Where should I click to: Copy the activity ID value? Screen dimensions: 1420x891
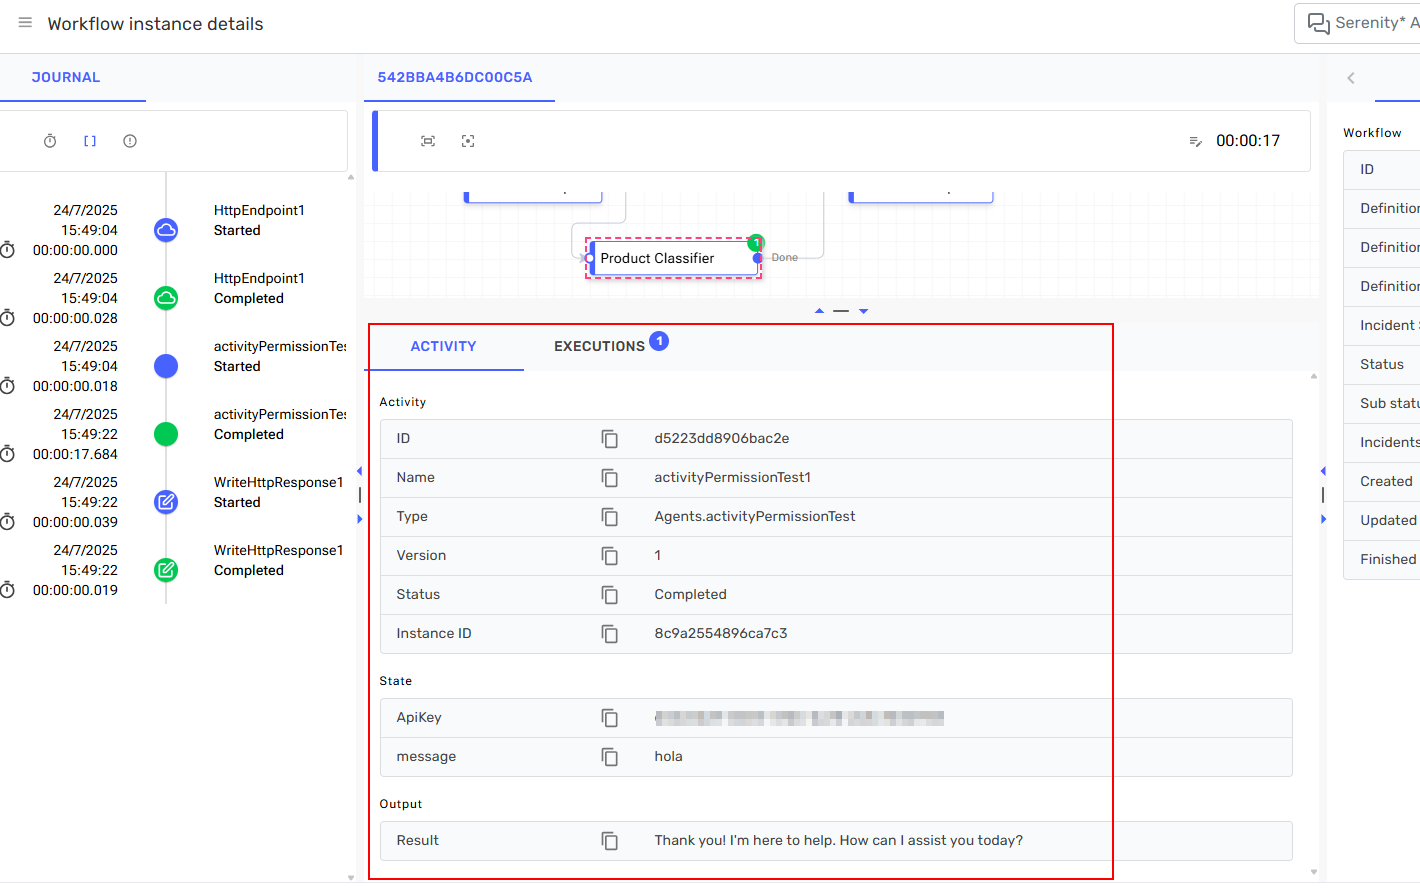(610, 438)
